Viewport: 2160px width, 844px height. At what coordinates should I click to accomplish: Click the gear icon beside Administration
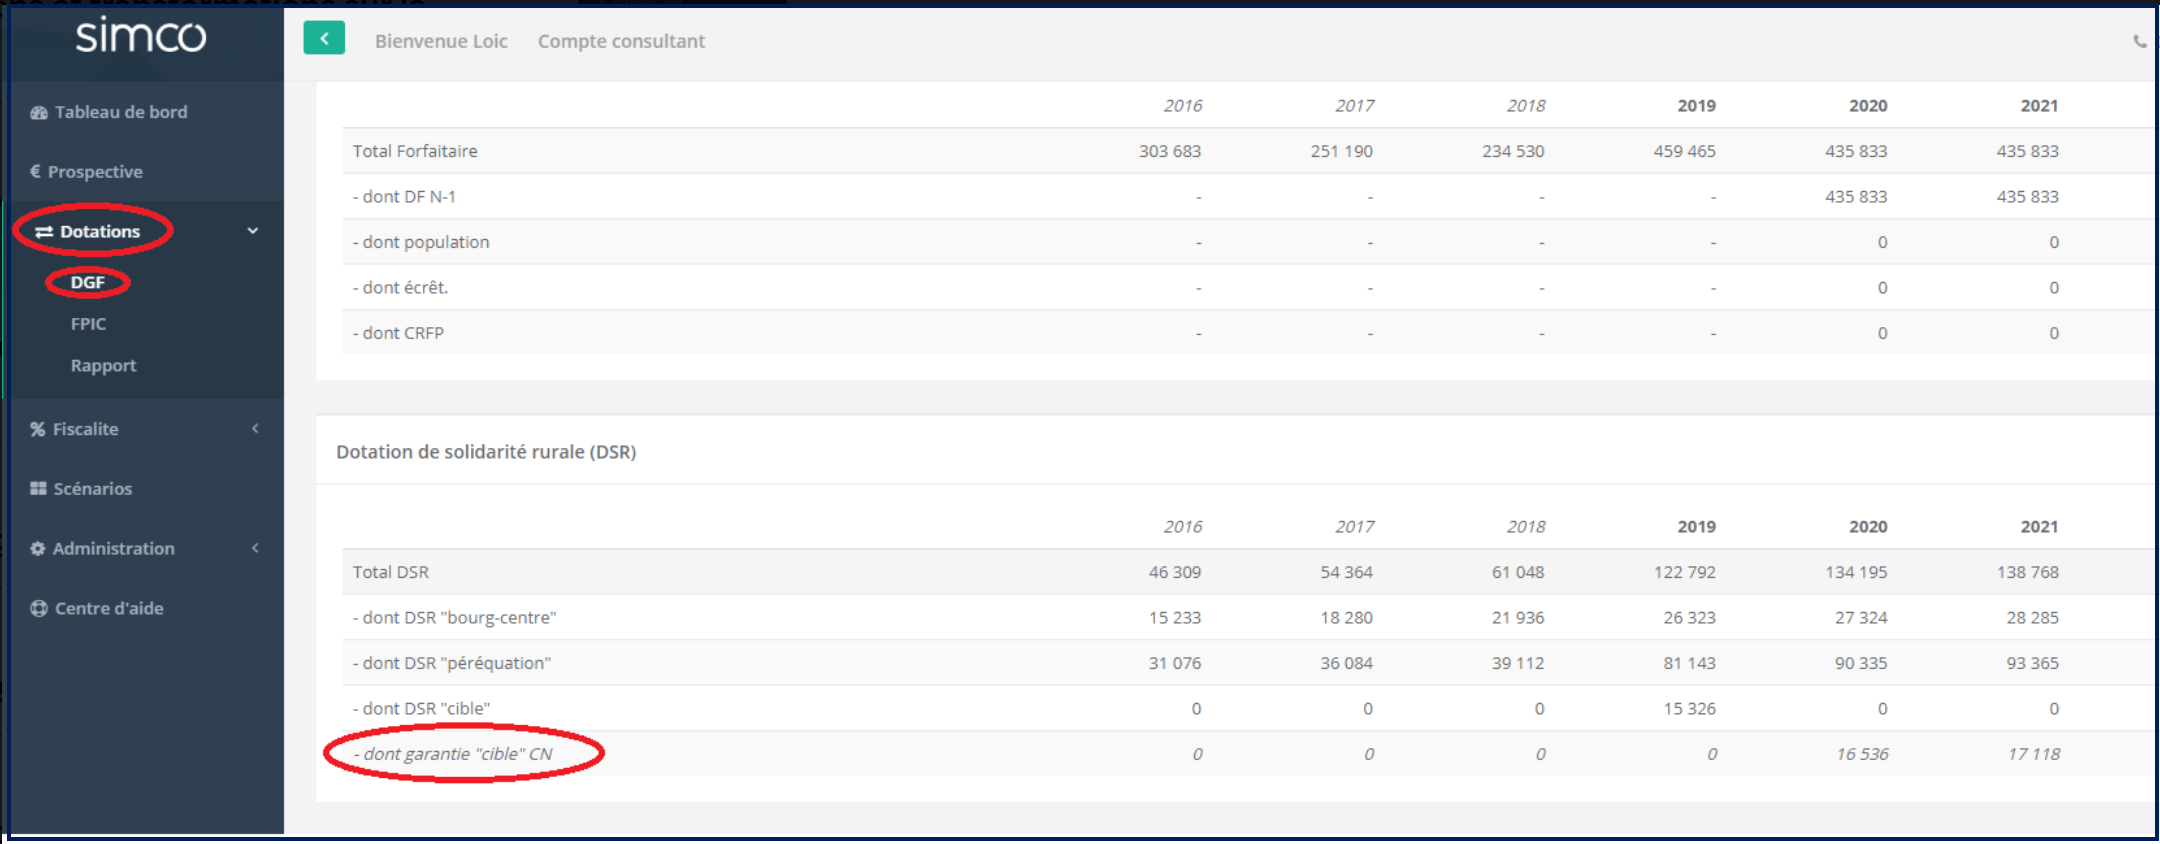38,548
